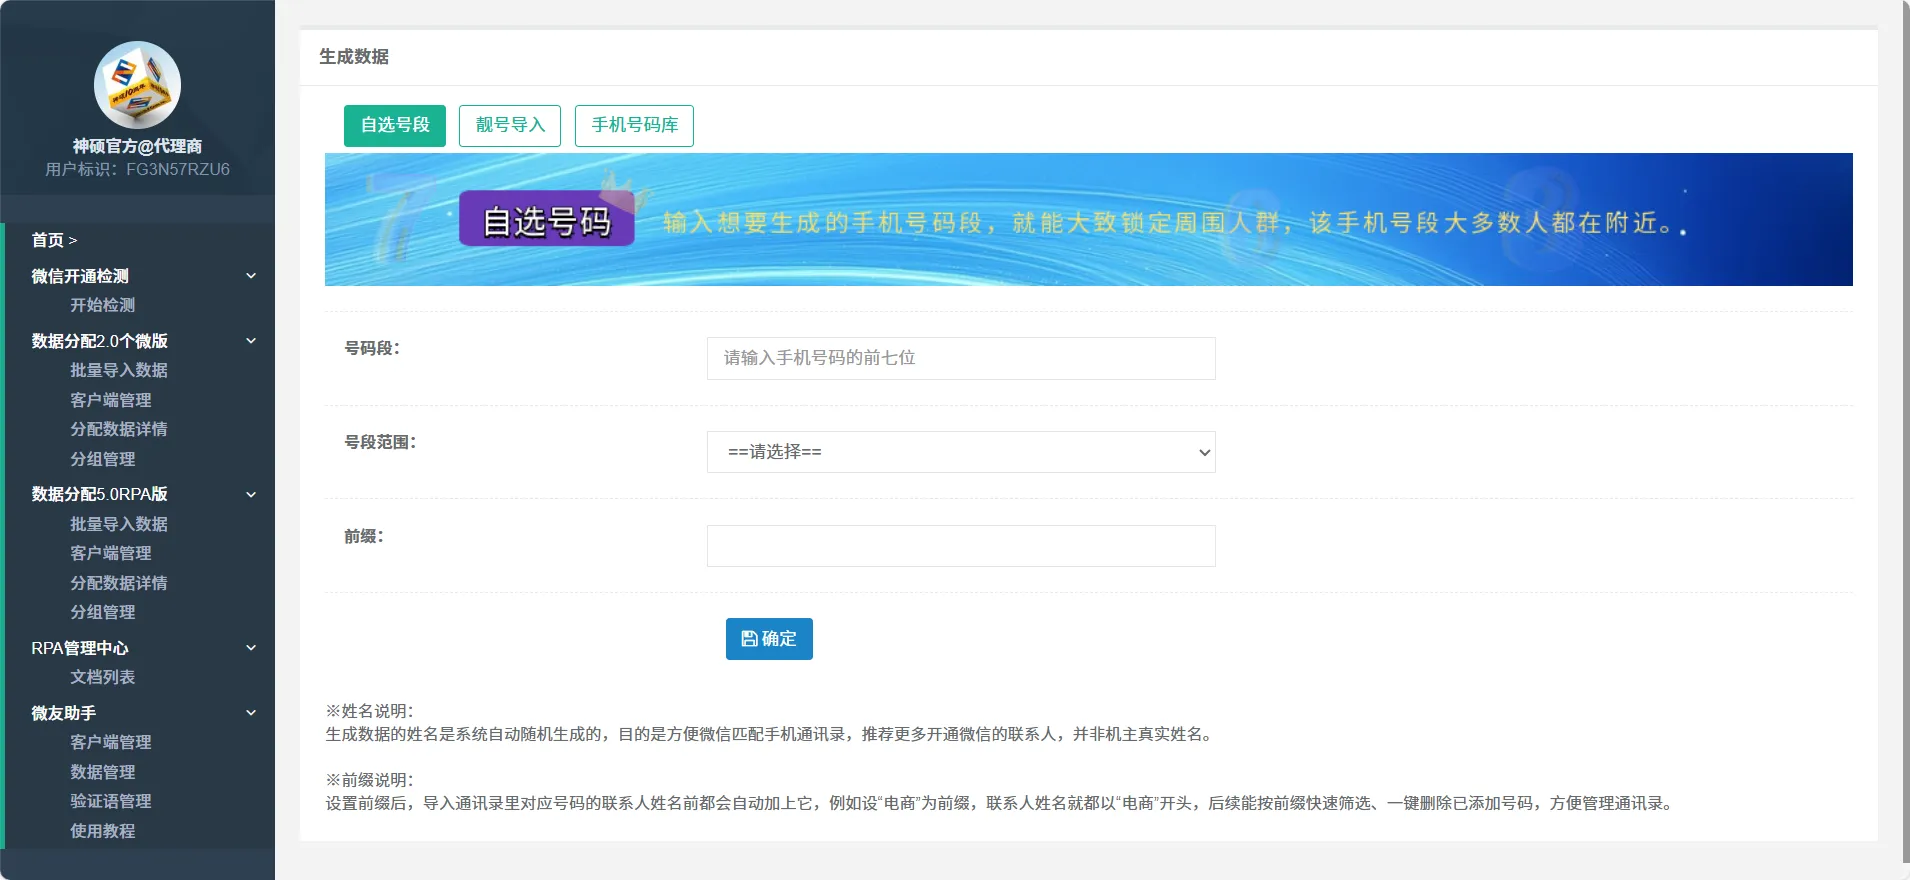Focus the 号码段 input field

click(x=960, y=358)
